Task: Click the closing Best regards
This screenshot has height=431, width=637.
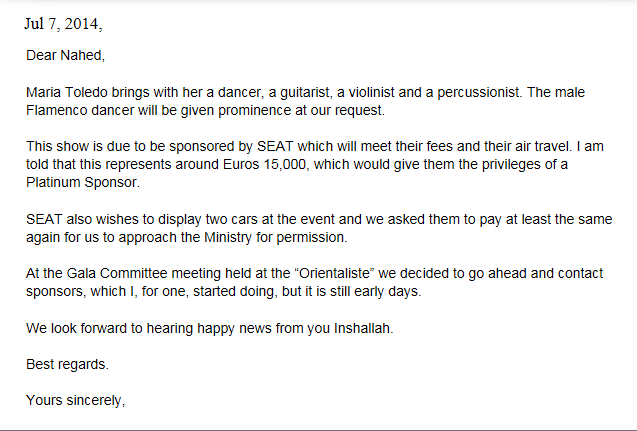Action: (x=67, y=365)
